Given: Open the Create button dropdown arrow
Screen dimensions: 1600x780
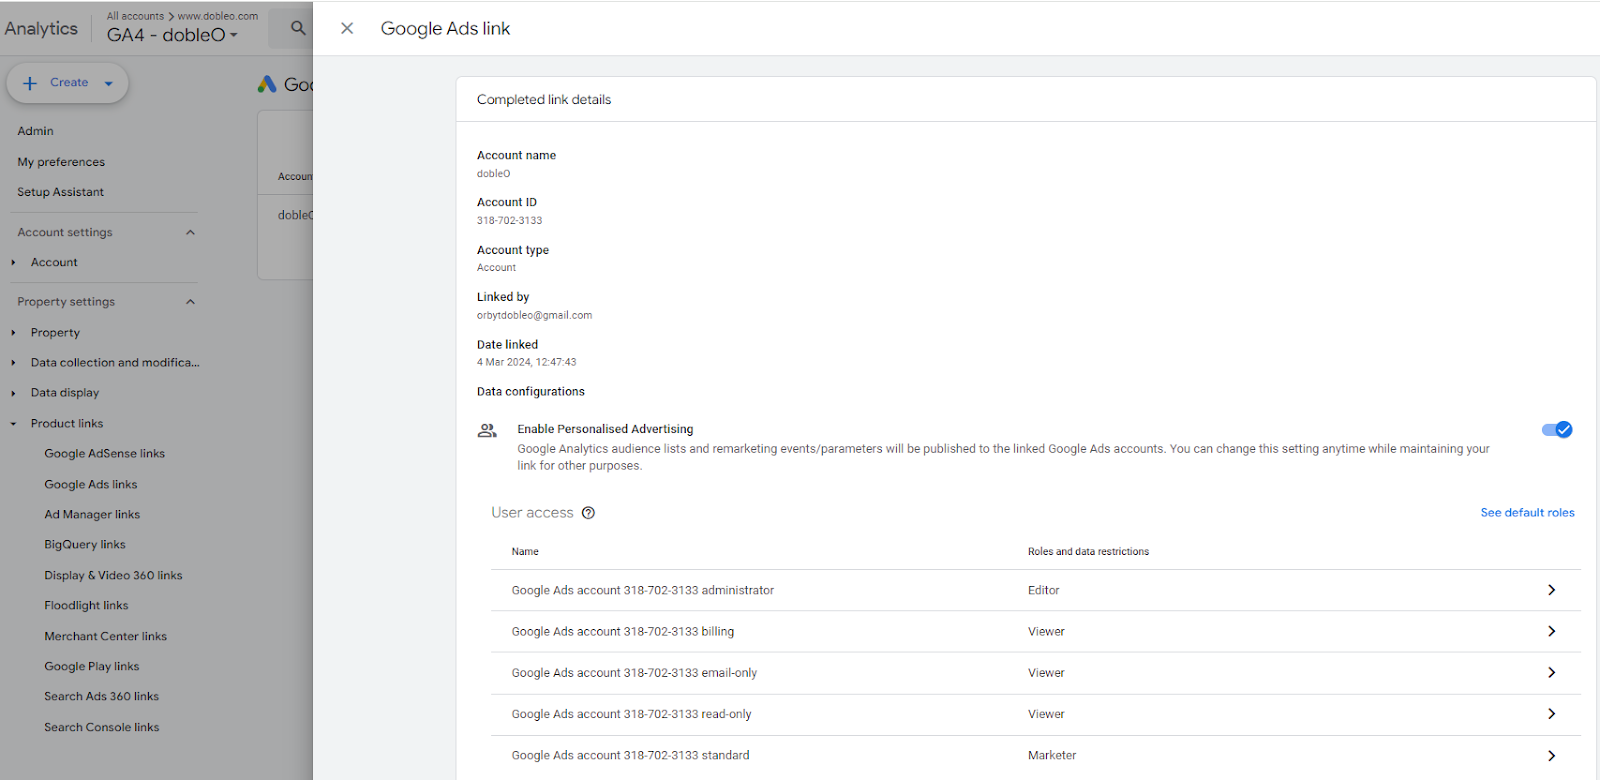Looking at the screenshot, I should [x=108, y=83].
